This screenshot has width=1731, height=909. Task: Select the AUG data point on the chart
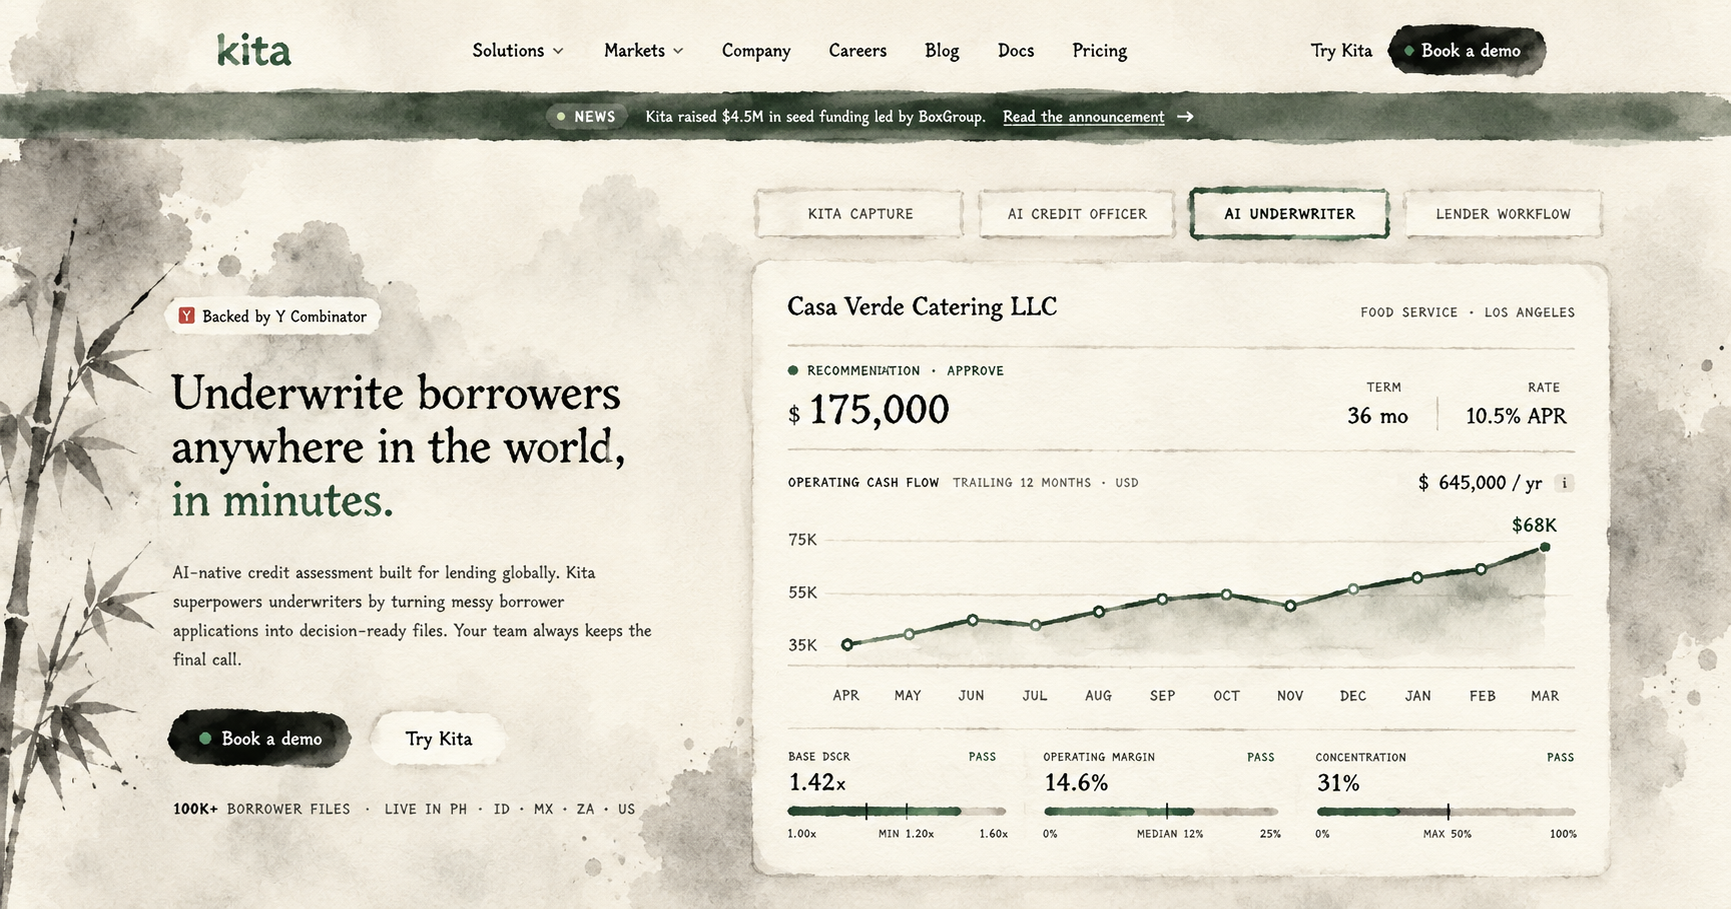pos(1099,611)
